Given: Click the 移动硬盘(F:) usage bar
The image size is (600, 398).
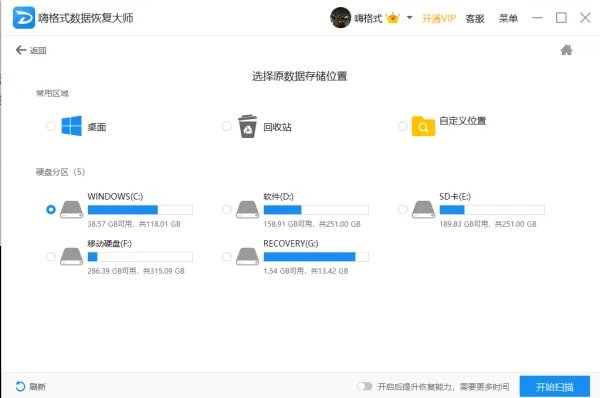Looking at the screenshot, I should pyautogui.click(x=140, y=257).
